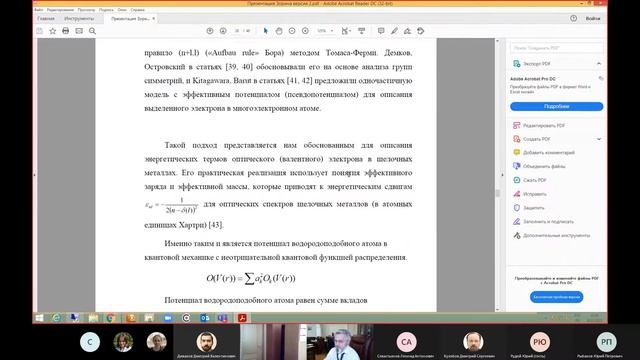Go to next page with down arrow icon

coord(223,31)
